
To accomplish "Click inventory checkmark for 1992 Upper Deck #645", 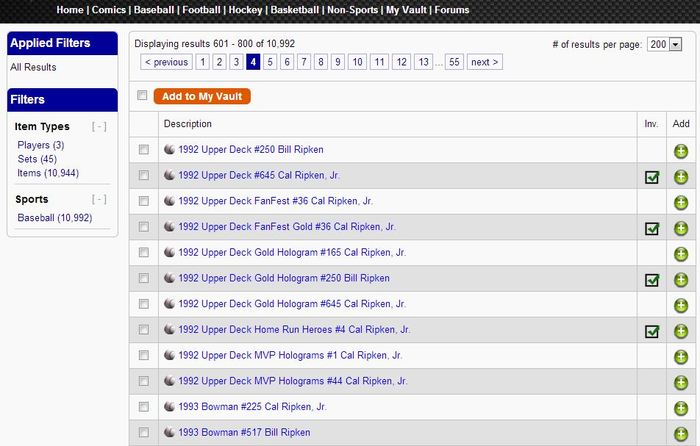I will pyautogui.click(x=652, y=177).
